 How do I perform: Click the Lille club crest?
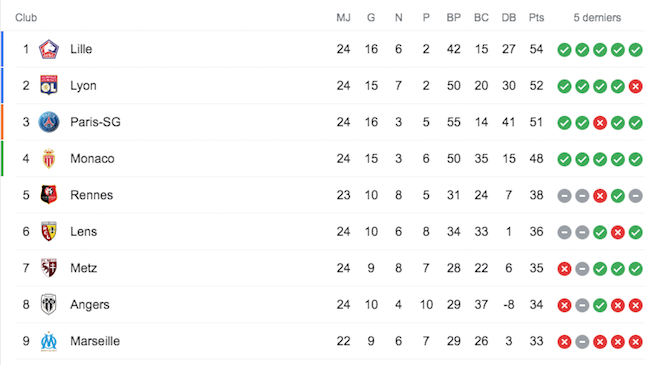click(49, 49)
